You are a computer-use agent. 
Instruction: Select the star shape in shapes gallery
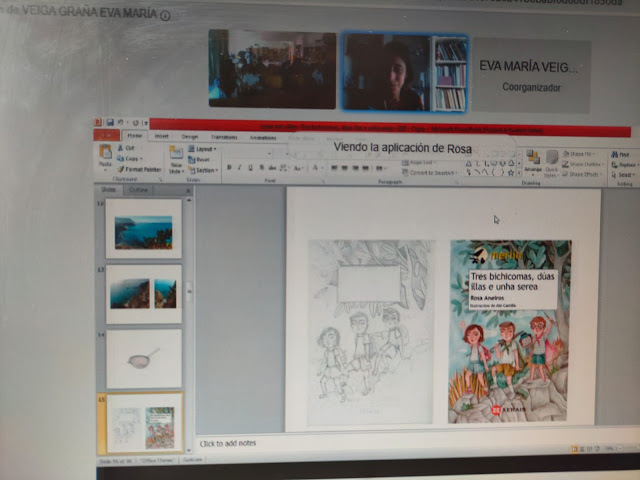tap(511, 173)
